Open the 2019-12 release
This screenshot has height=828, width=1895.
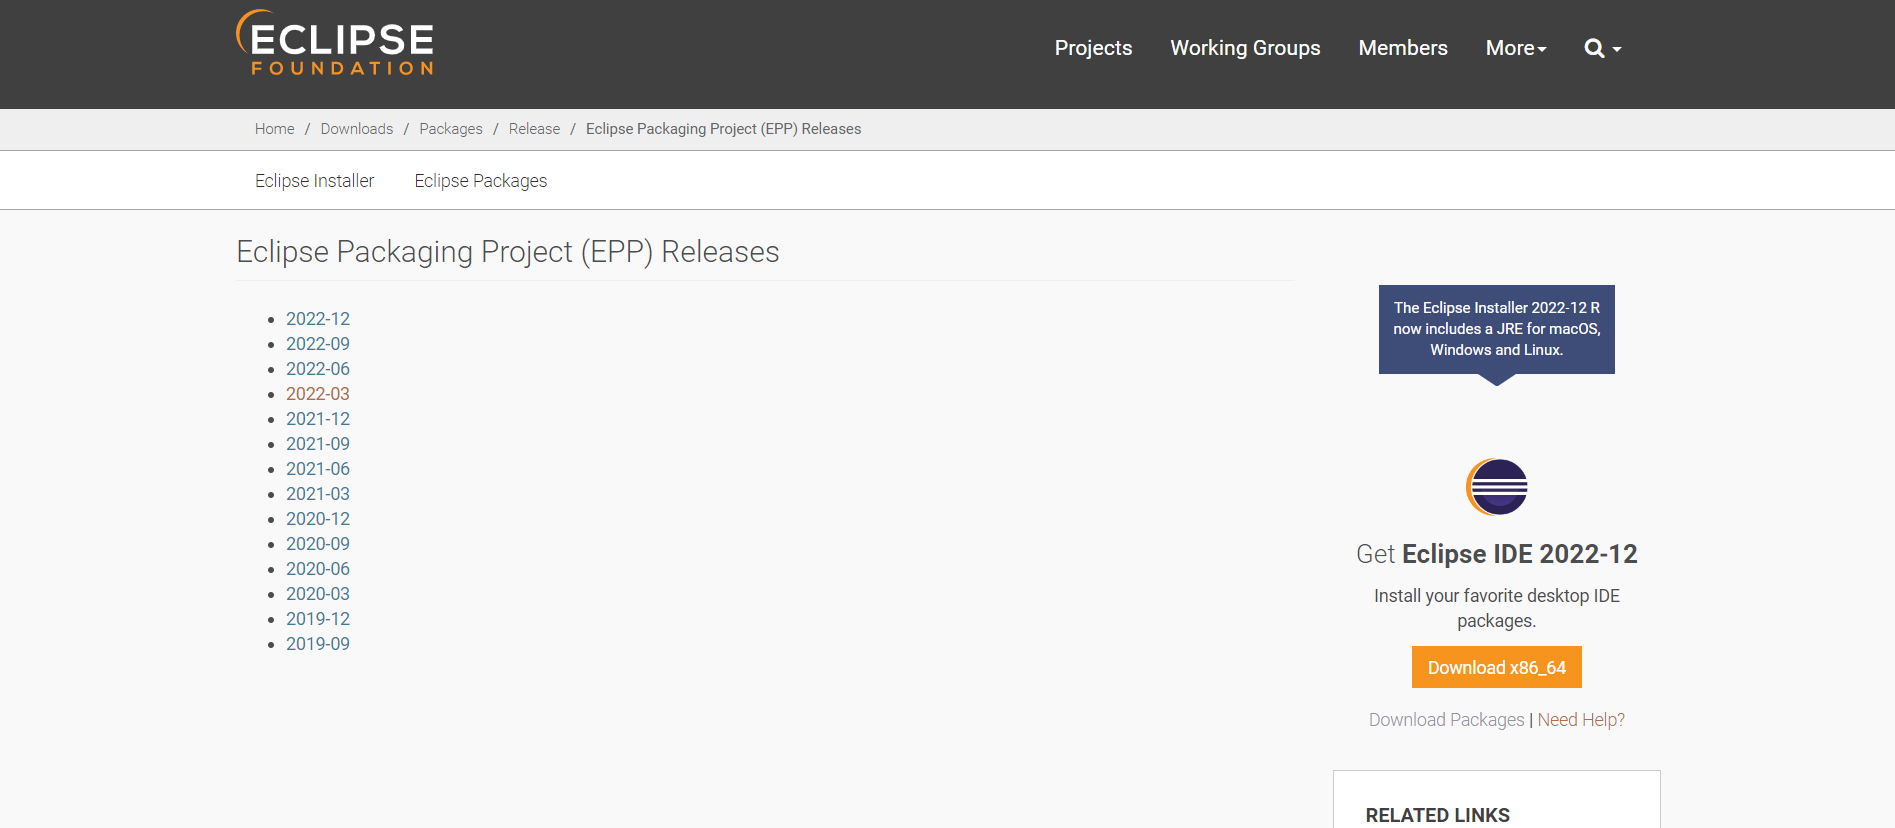coord(318,619)
